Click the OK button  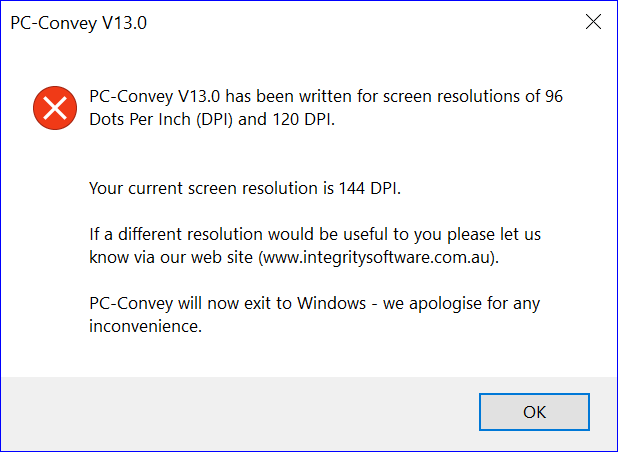(534, 412)
